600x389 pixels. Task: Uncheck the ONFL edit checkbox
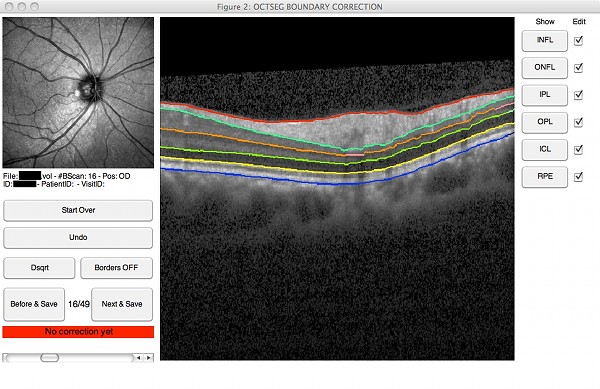tap(578, 68)
